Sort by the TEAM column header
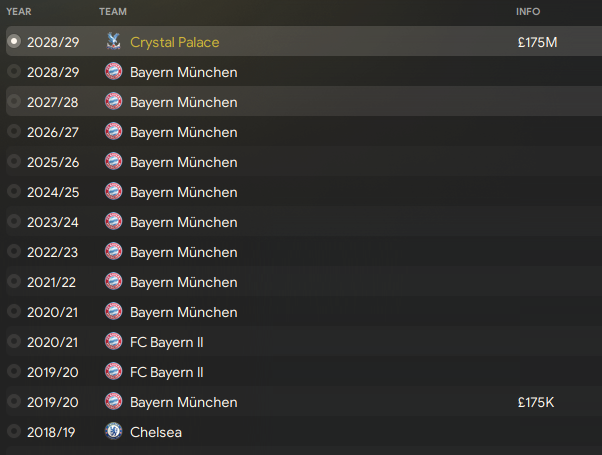Screen dimensions: 602x455 (x=113, y=12)
